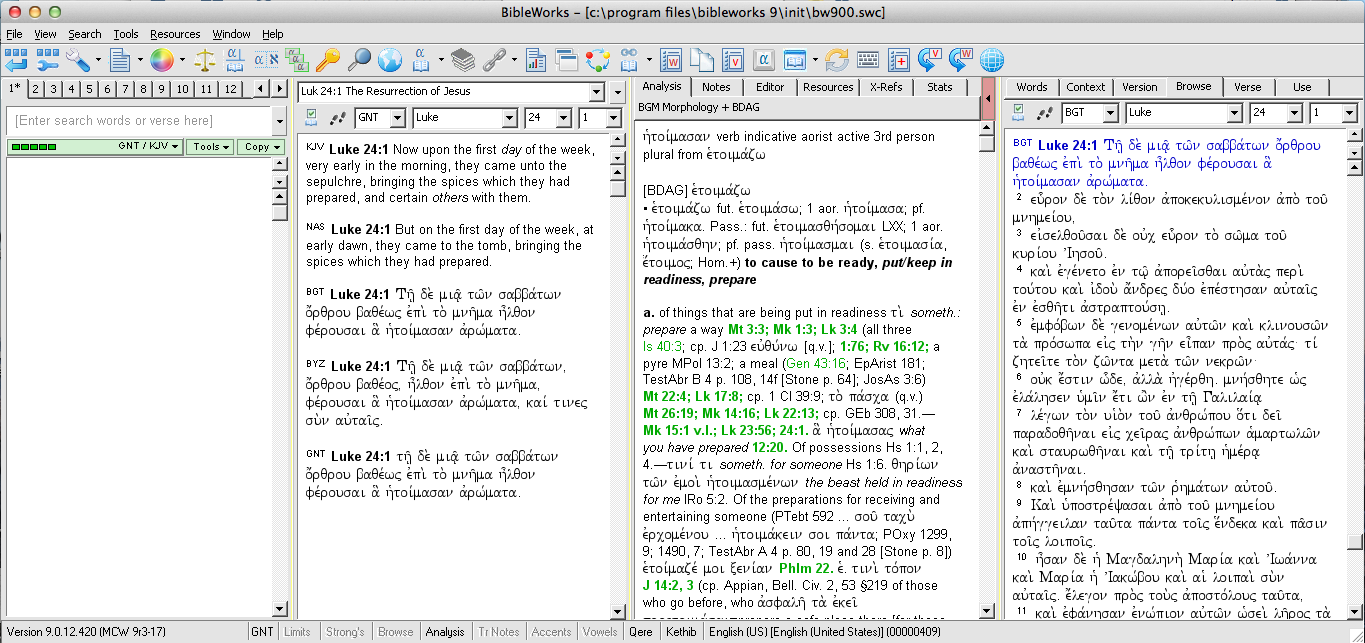Select the Words tab
This screenshot has width=1365, height=643.
[x=1032, y=87]
